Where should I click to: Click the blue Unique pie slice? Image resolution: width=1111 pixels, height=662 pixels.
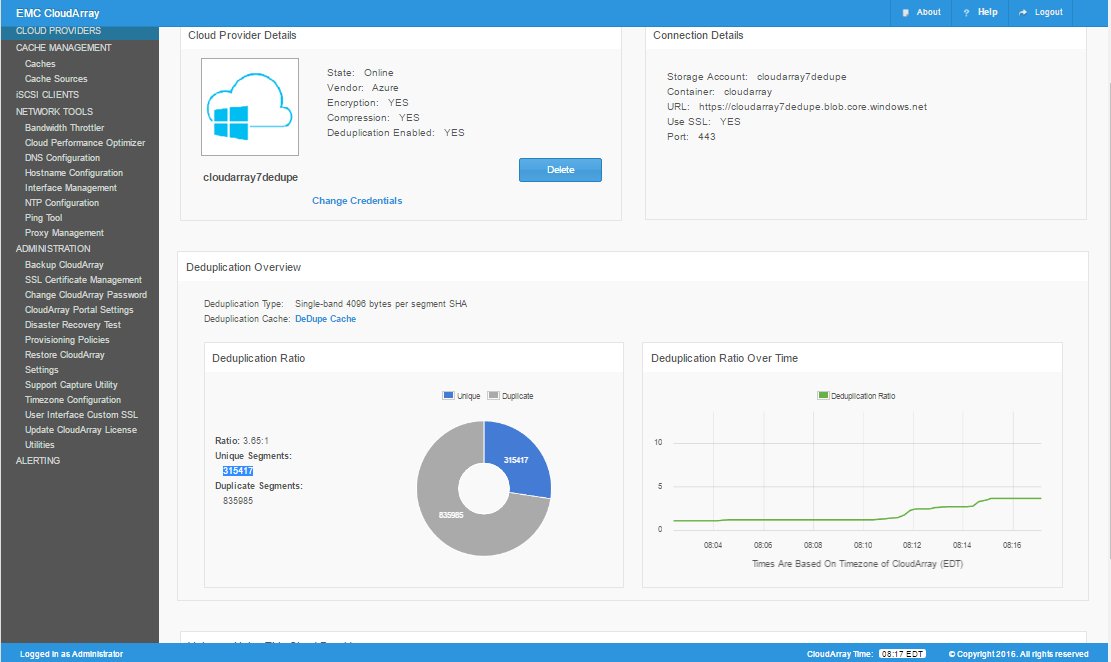(519, 458)
